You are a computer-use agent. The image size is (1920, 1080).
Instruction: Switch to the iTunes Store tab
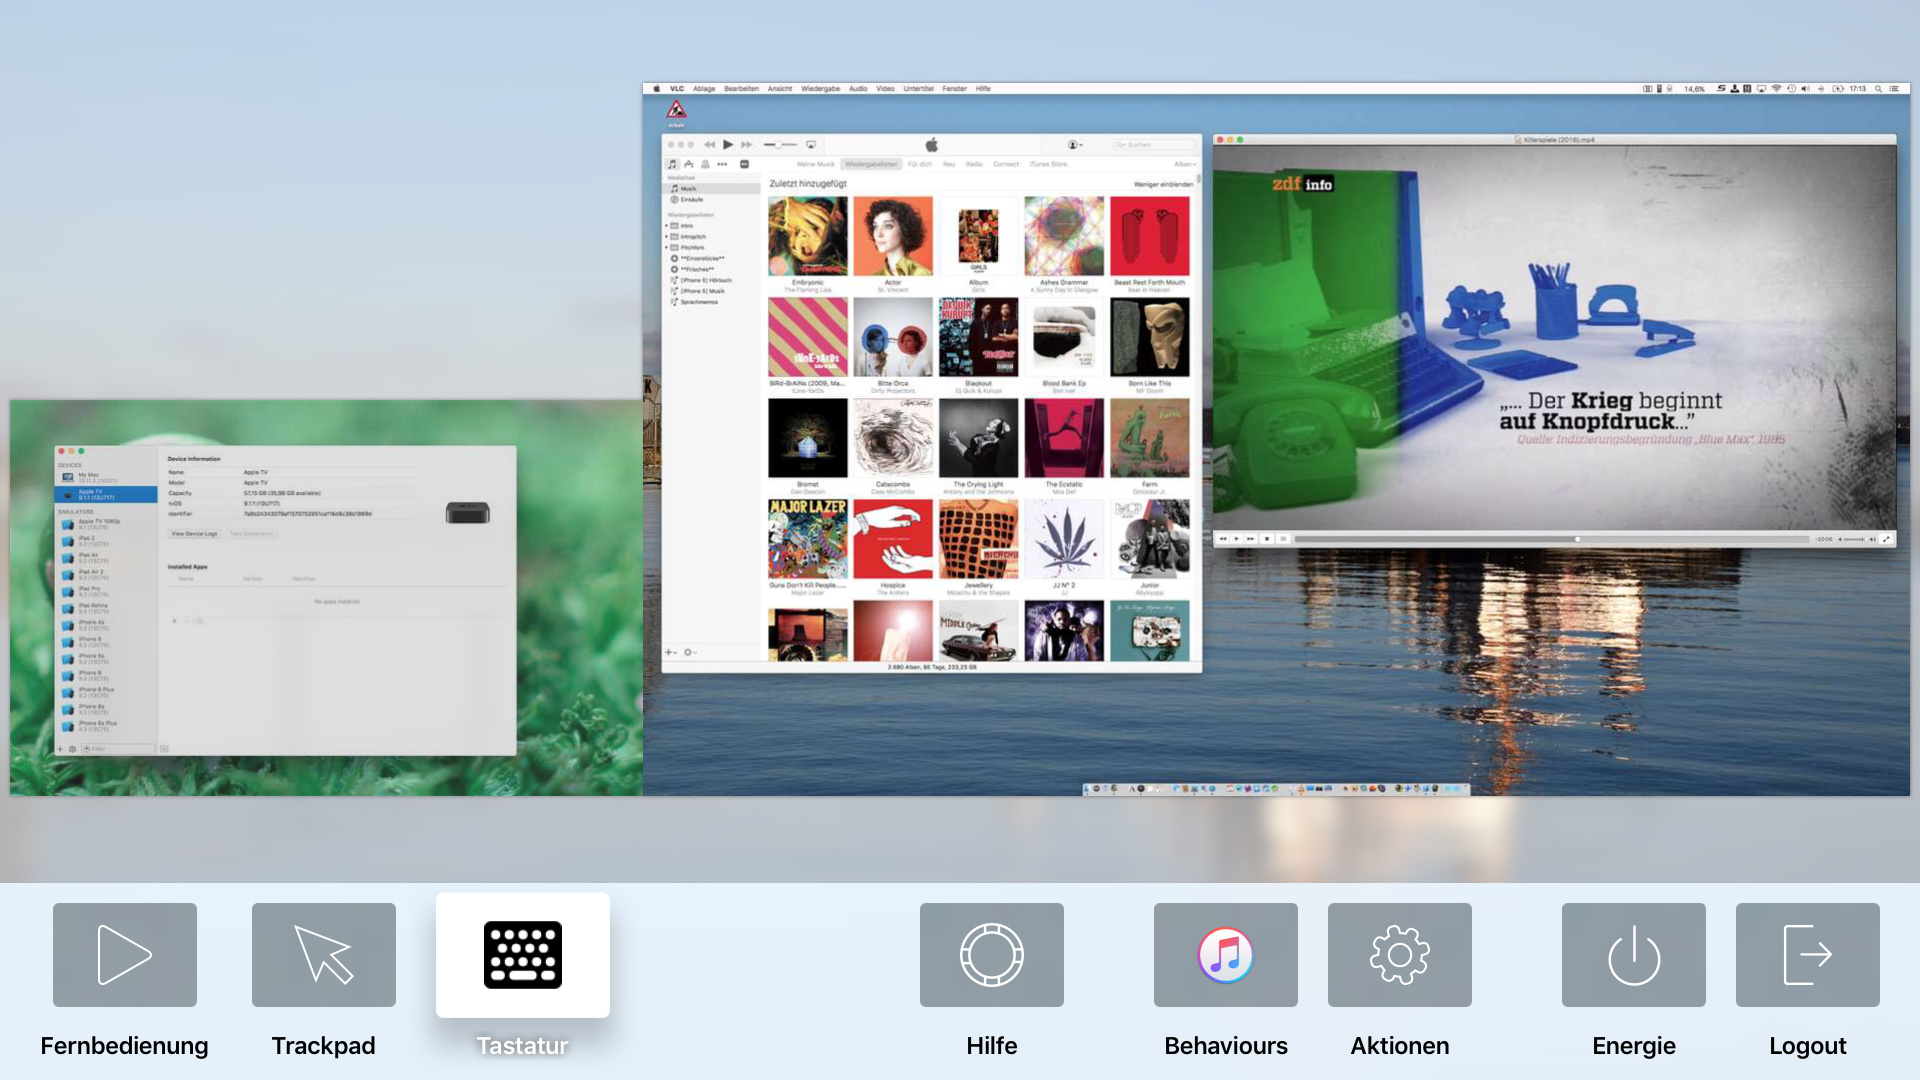point(1048,164)
